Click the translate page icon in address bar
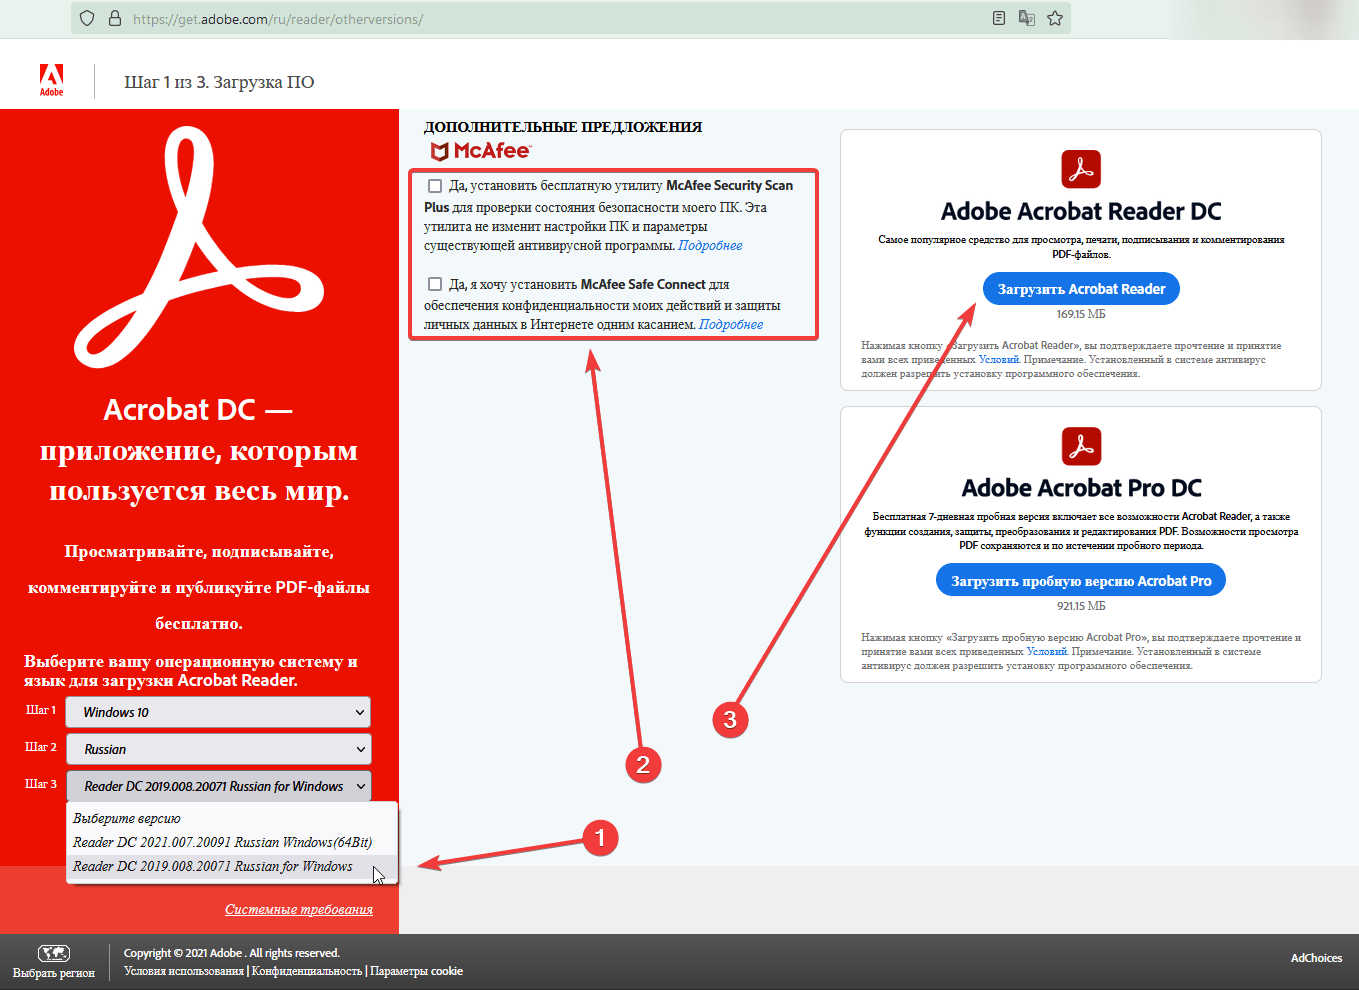This screenshot has height=990, width=1359. 1026,18
